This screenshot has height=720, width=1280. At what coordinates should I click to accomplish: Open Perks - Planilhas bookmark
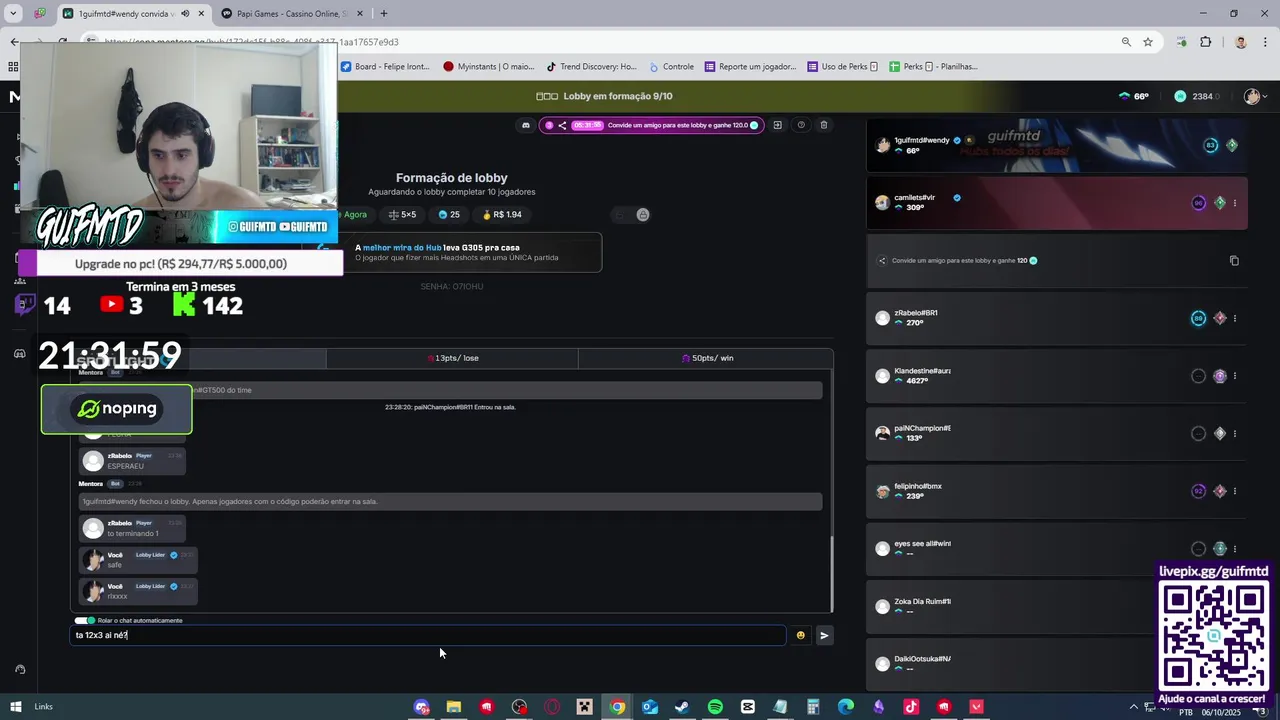(x=933, y=67)
